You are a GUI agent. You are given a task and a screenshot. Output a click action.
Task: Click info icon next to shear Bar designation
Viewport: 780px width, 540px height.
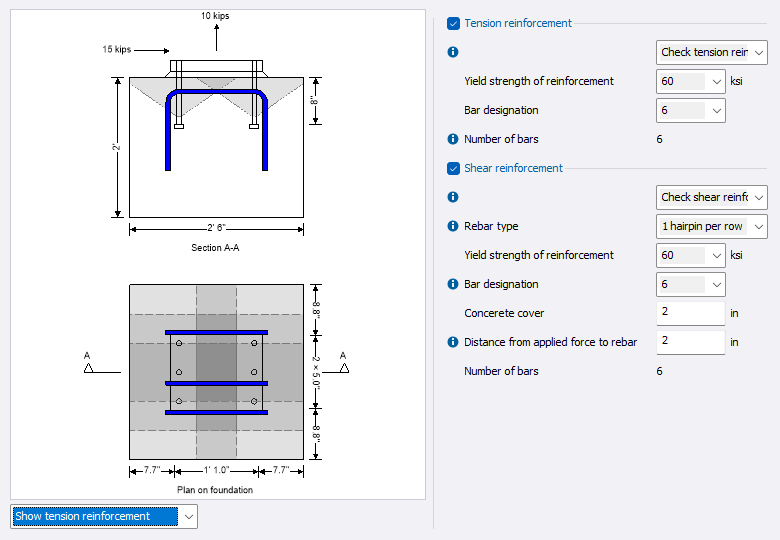[453, 284]
